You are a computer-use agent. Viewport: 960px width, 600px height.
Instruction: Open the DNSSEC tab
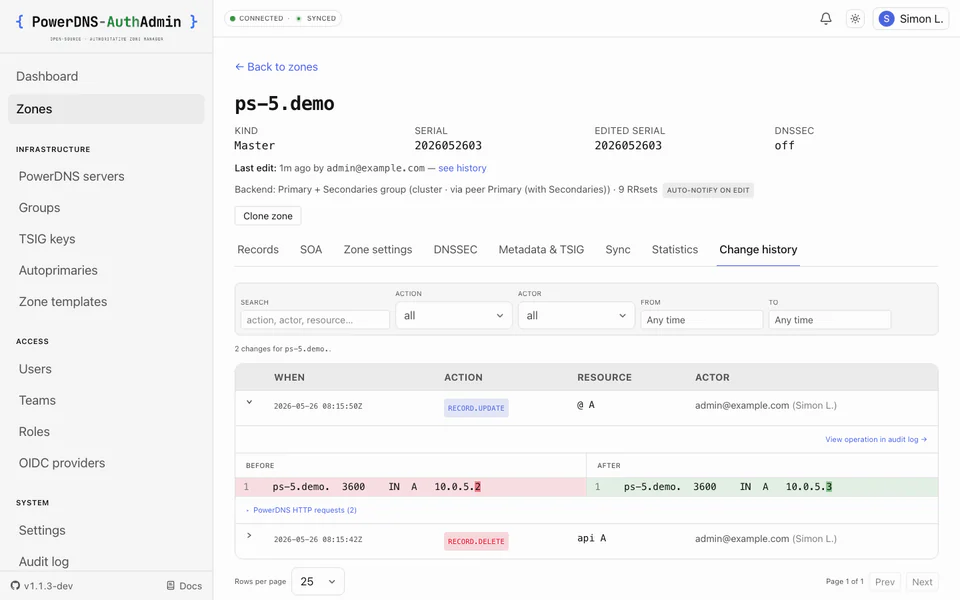coord(456,250)
